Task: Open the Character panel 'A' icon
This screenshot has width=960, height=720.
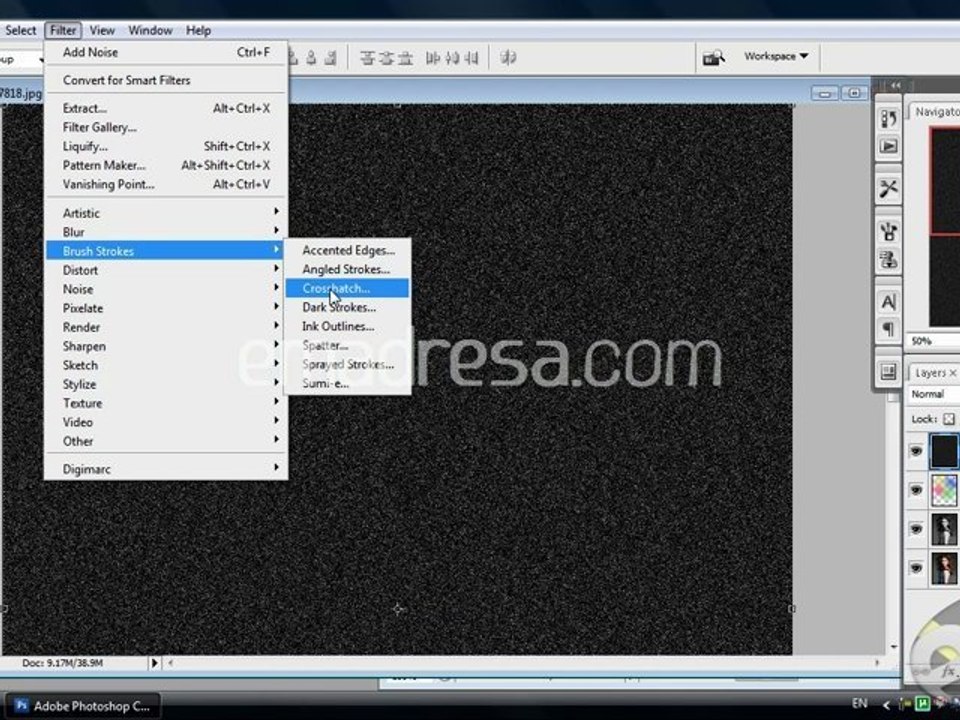Action: 888,302
